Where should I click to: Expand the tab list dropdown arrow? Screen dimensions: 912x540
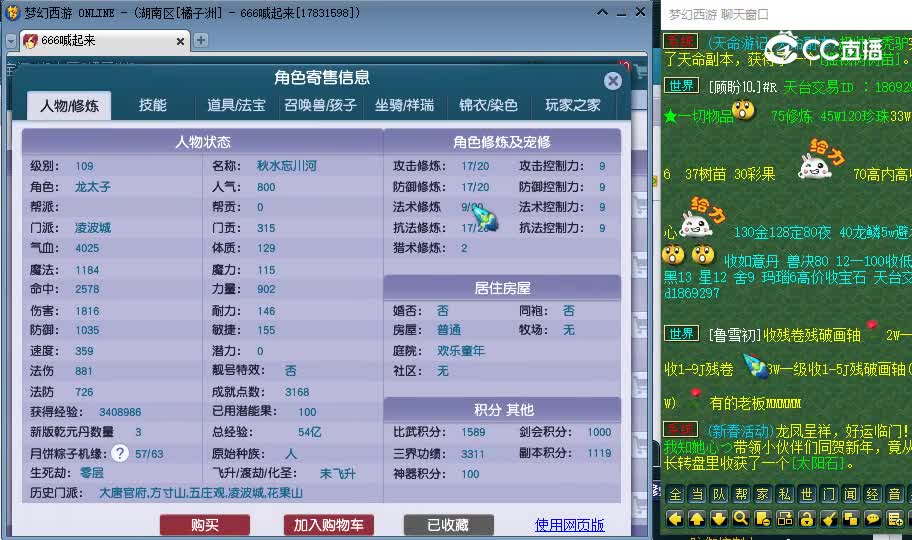11,41
